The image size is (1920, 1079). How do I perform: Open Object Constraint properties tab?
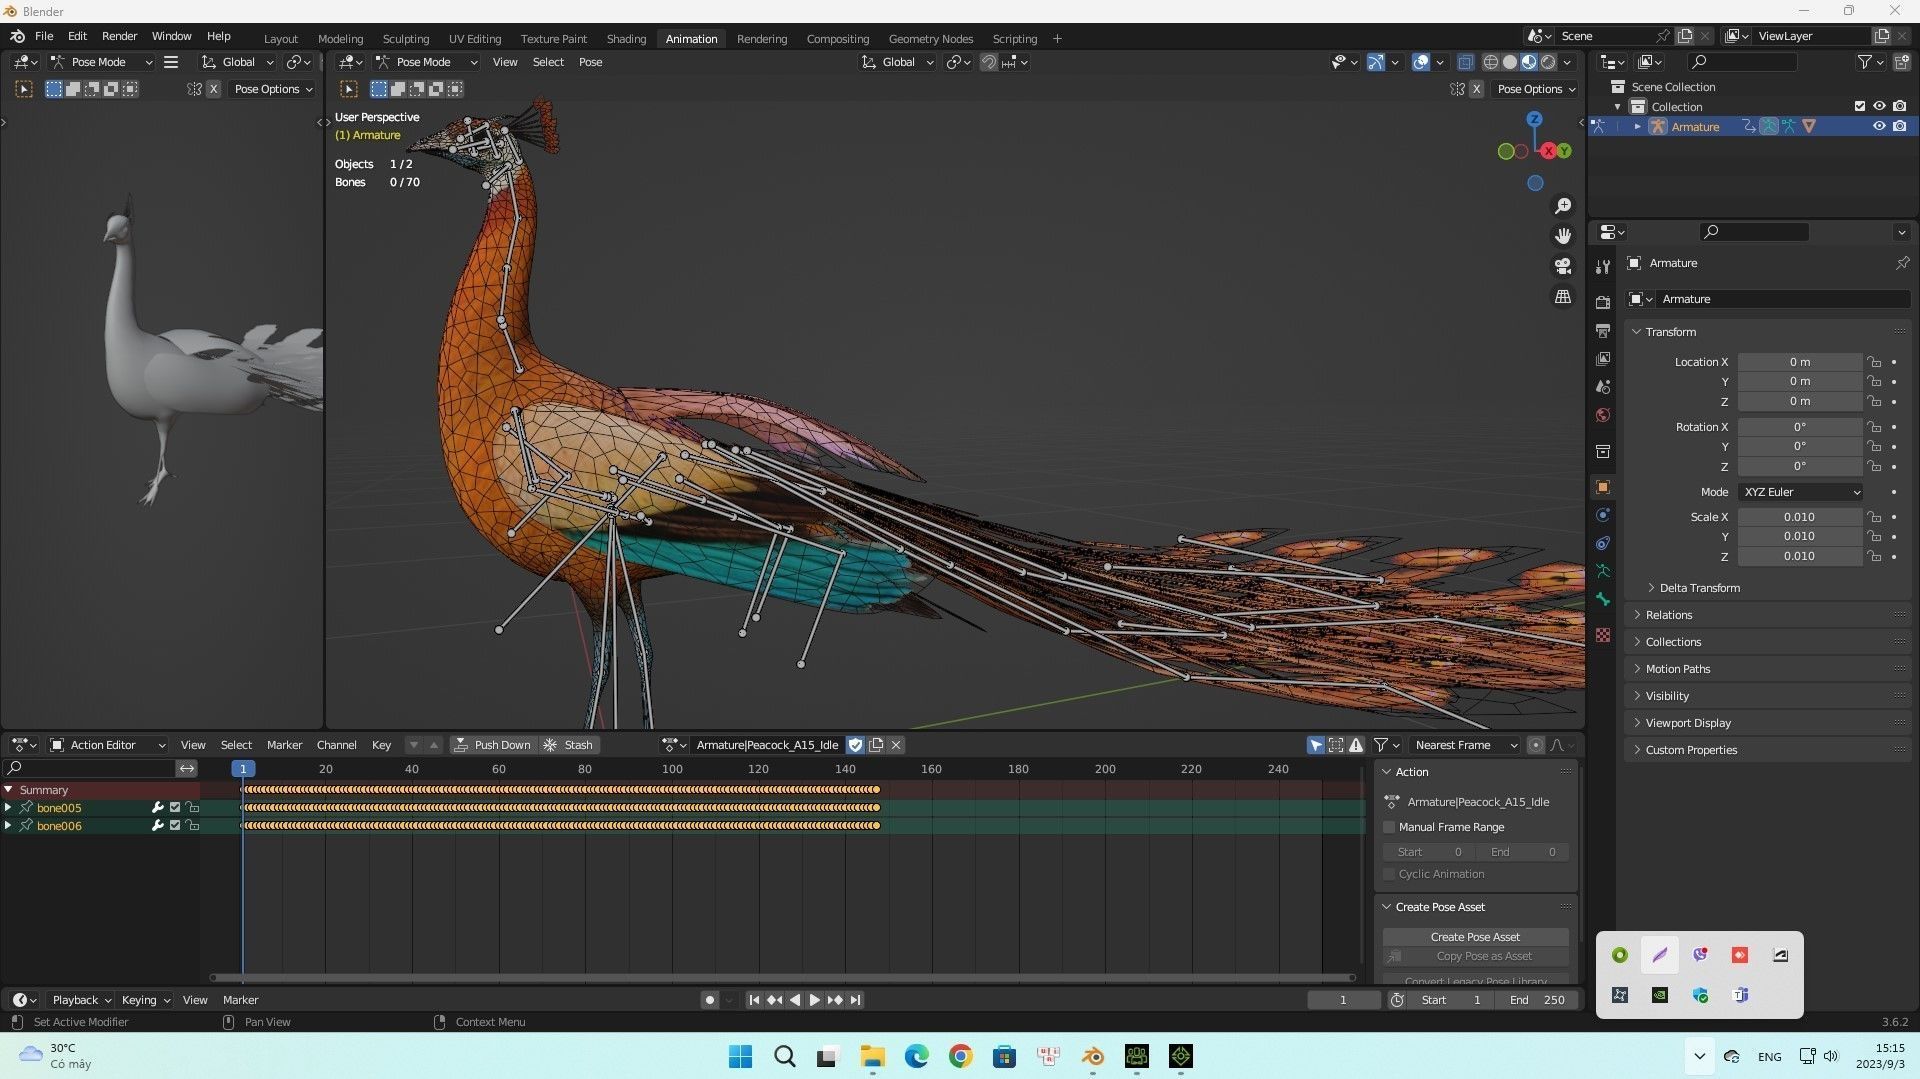click(1603, 543)
